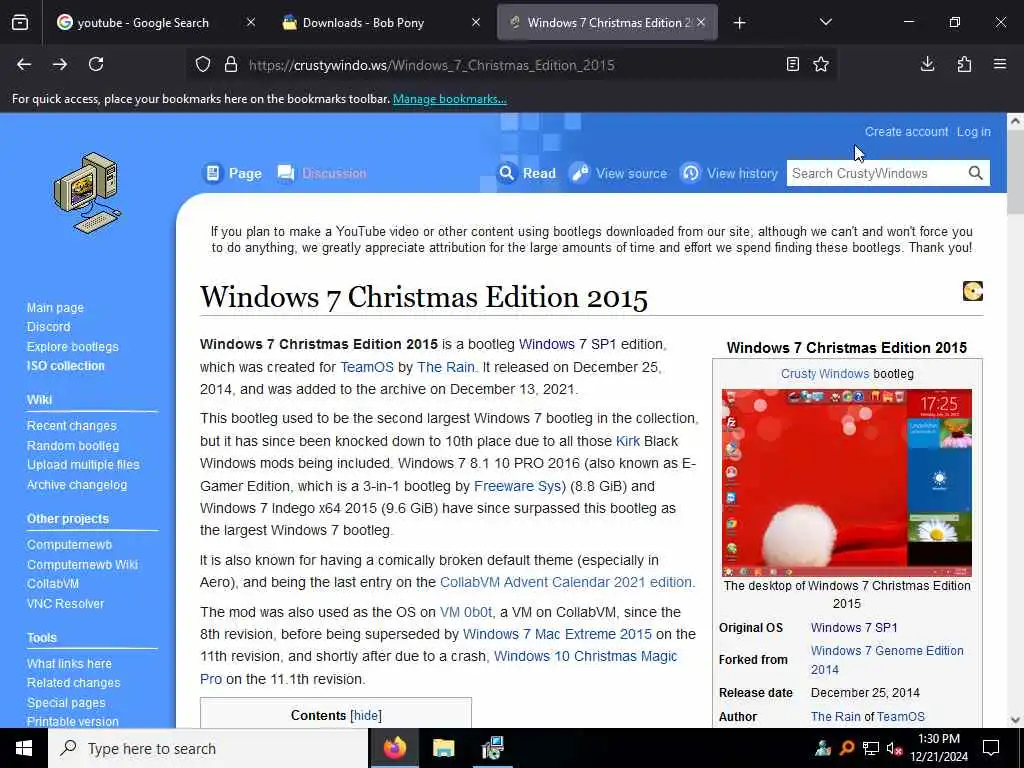Screen dimensions: 1024x768
Task: Click the browser URL address bar
Action: [x=509, y=65]
